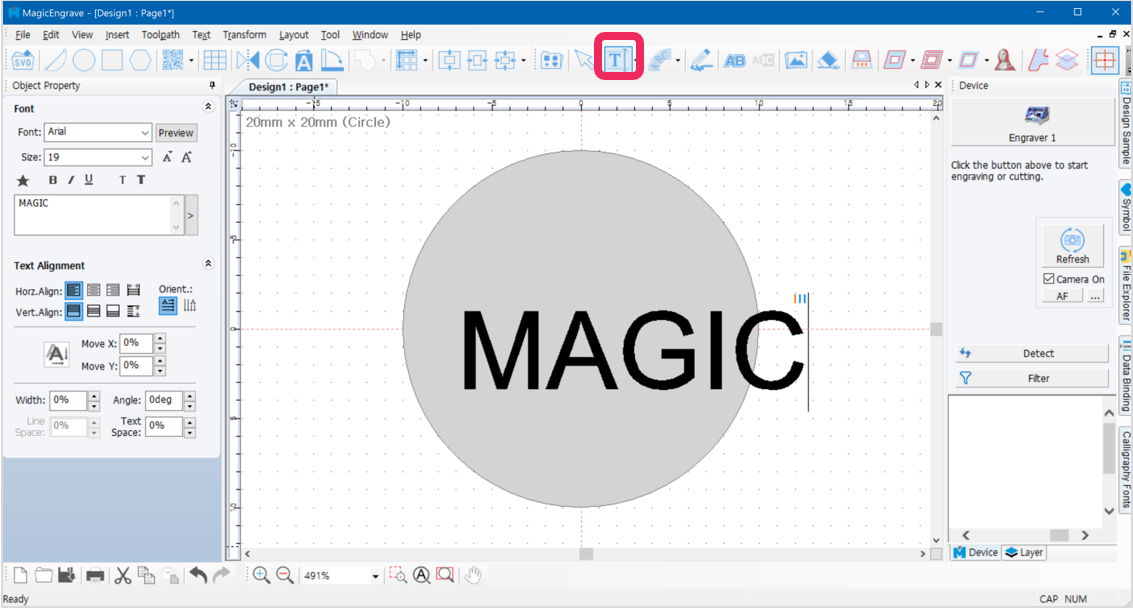Open the Layout menu

[293, 35]
